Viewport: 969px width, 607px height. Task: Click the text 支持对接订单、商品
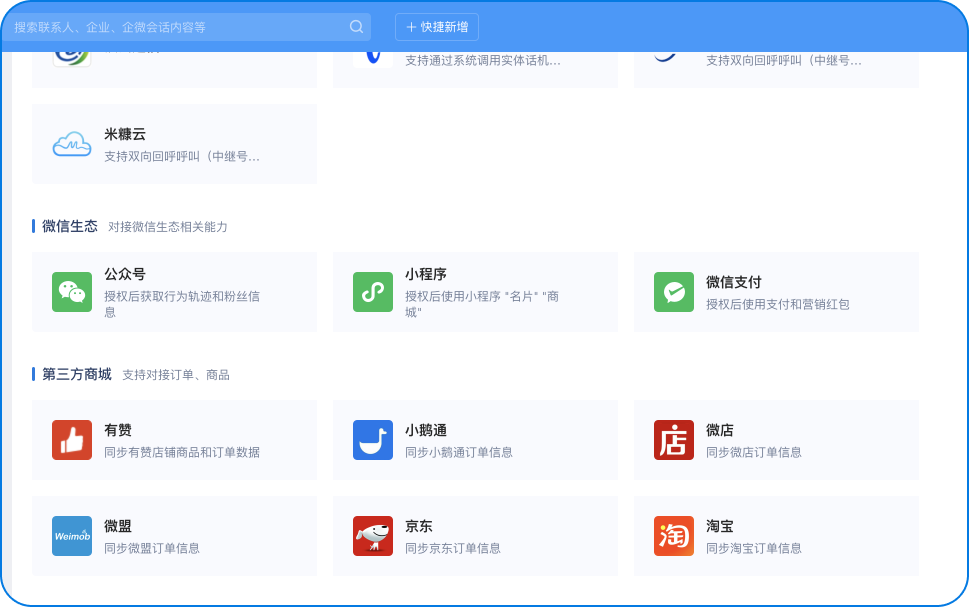coord(176,375)
